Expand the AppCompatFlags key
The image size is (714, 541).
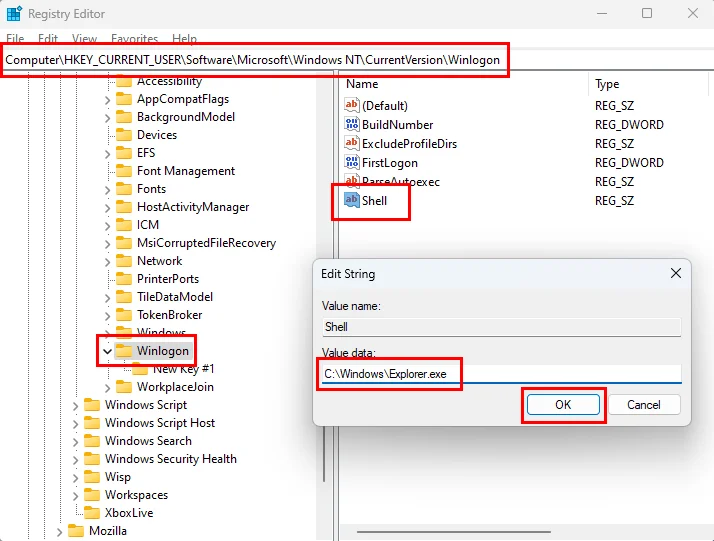[x=107, y=100]
